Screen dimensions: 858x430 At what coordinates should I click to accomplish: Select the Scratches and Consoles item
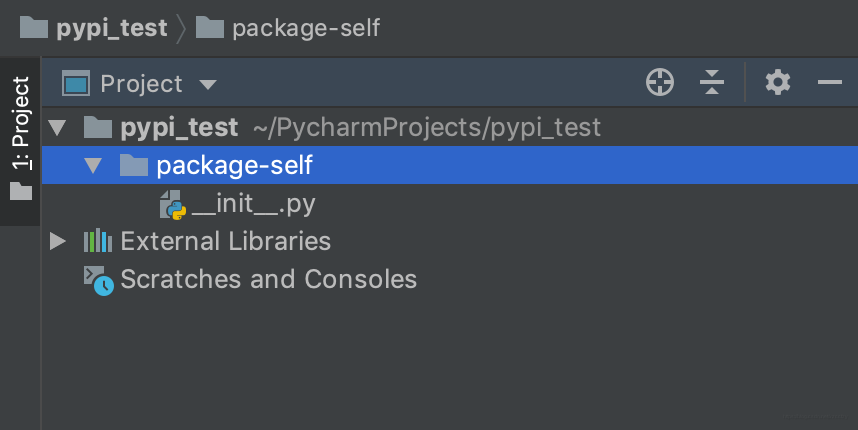(x=269, y=279)
